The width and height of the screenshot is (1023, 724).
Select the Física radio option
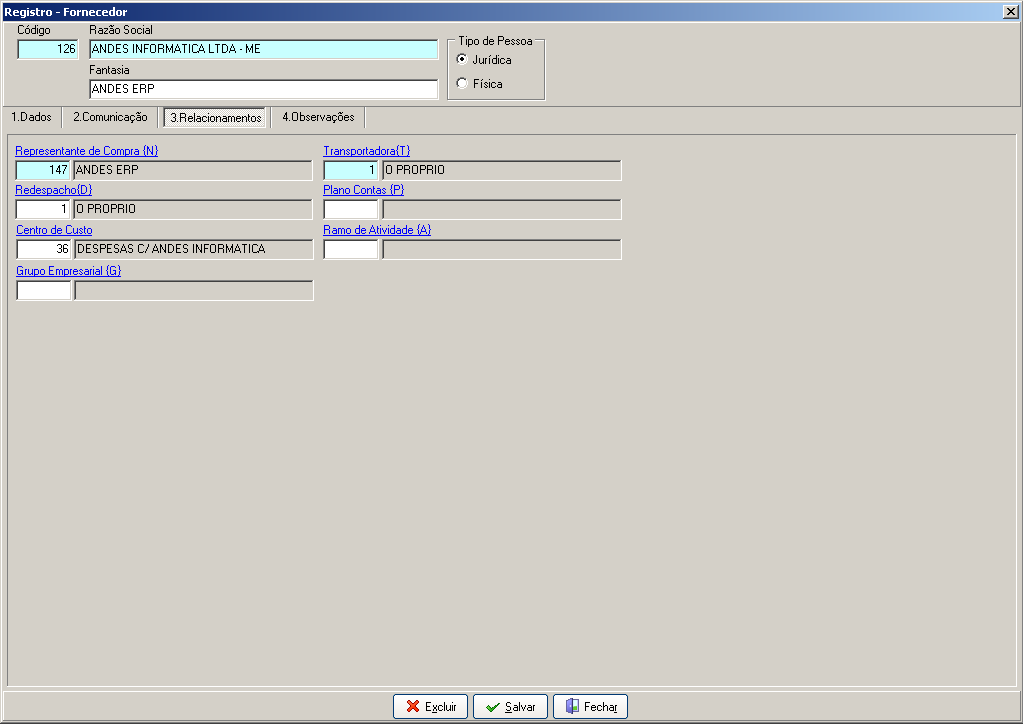click(462, 83)
